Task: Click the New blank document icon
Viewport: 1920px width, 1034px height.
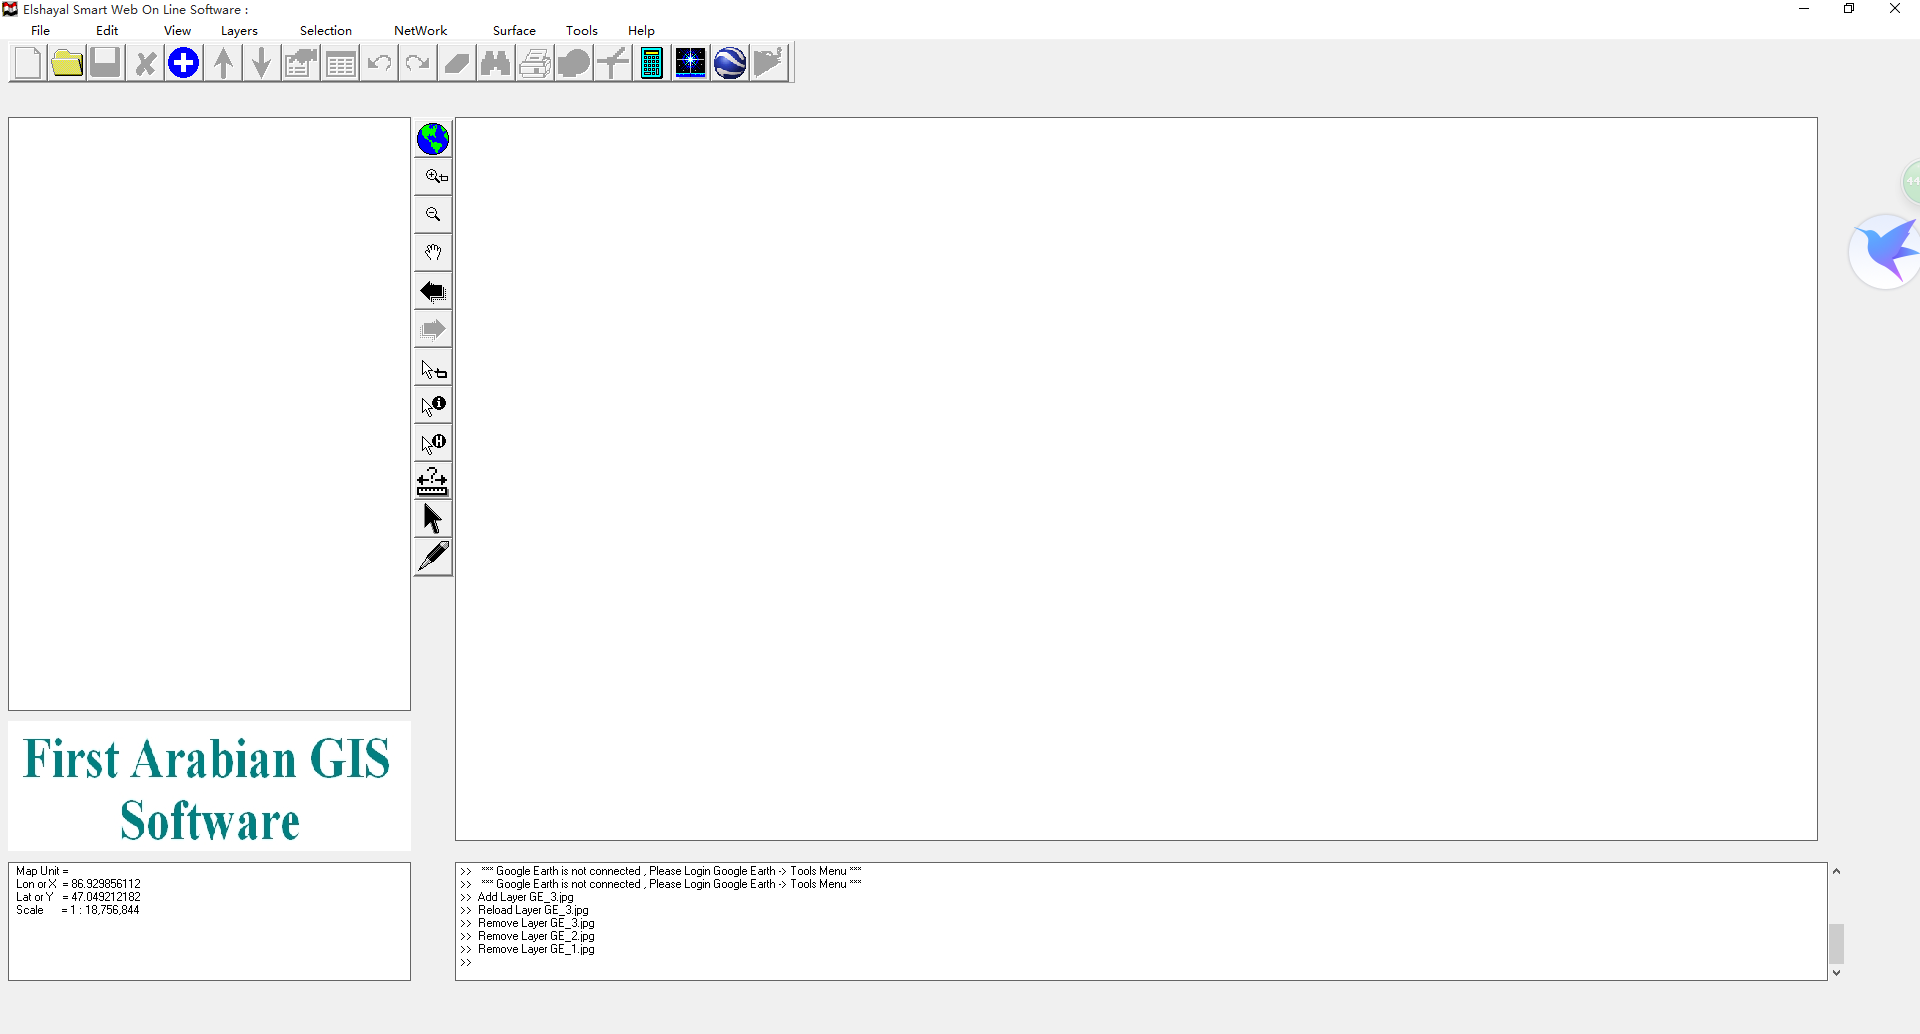Action: coord(28,63)
